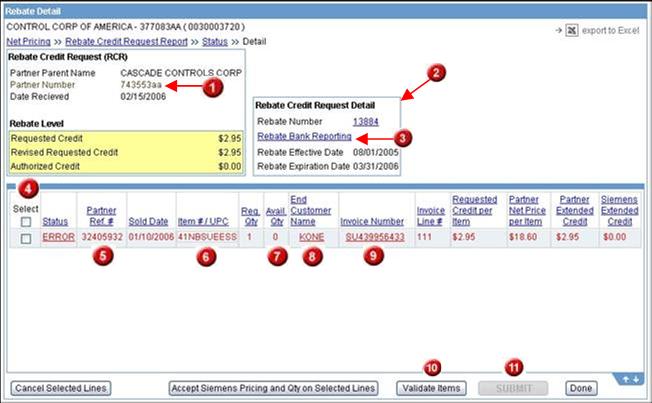Open the KONE end customer link
652x403 pixels.
coord(311,237)
